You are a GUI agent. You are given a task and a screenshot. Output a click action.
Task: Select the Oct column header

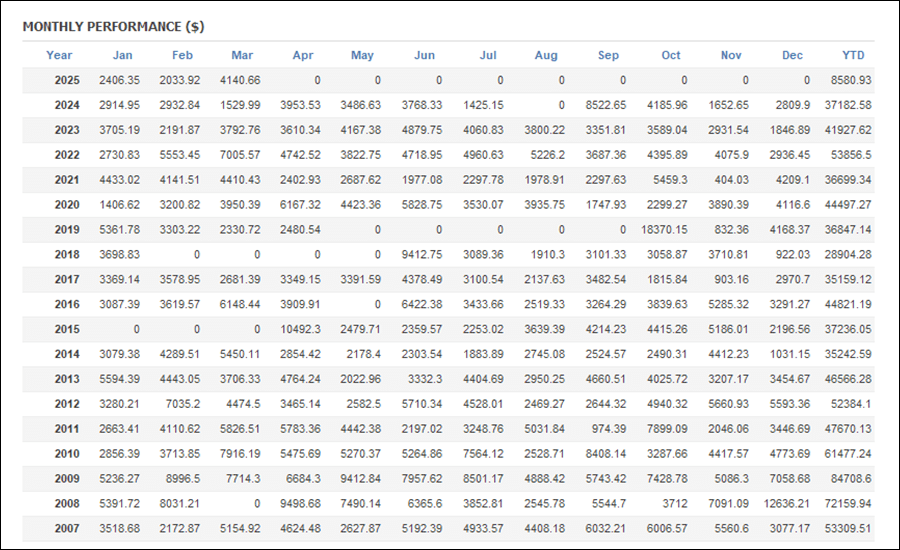[671, 55]
